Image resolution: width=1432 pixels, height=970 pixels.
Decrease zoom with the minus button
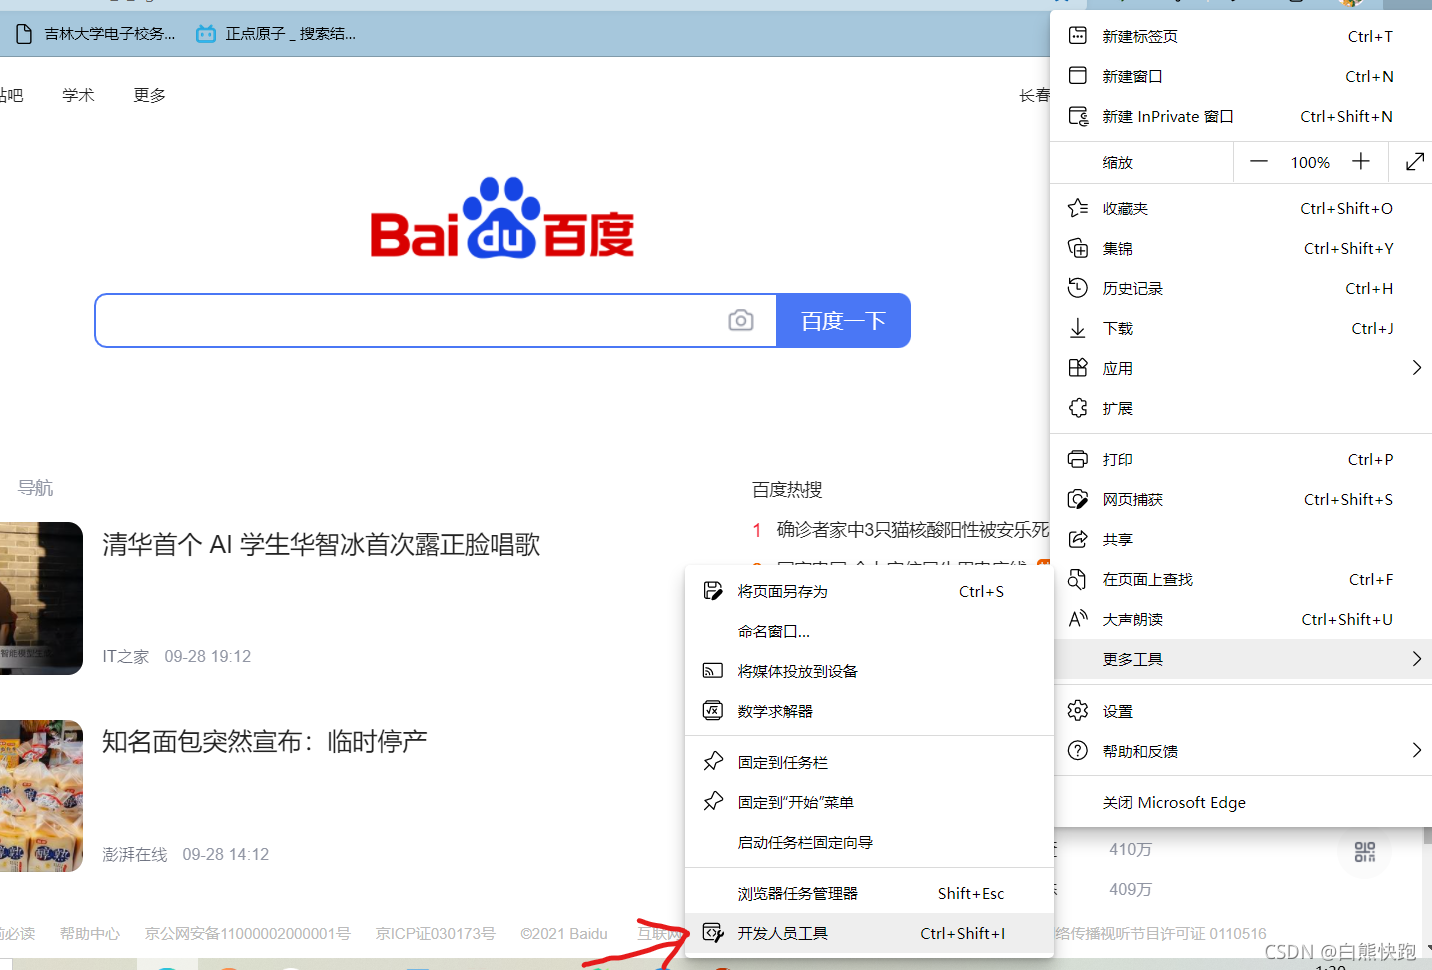[1259, 162]
